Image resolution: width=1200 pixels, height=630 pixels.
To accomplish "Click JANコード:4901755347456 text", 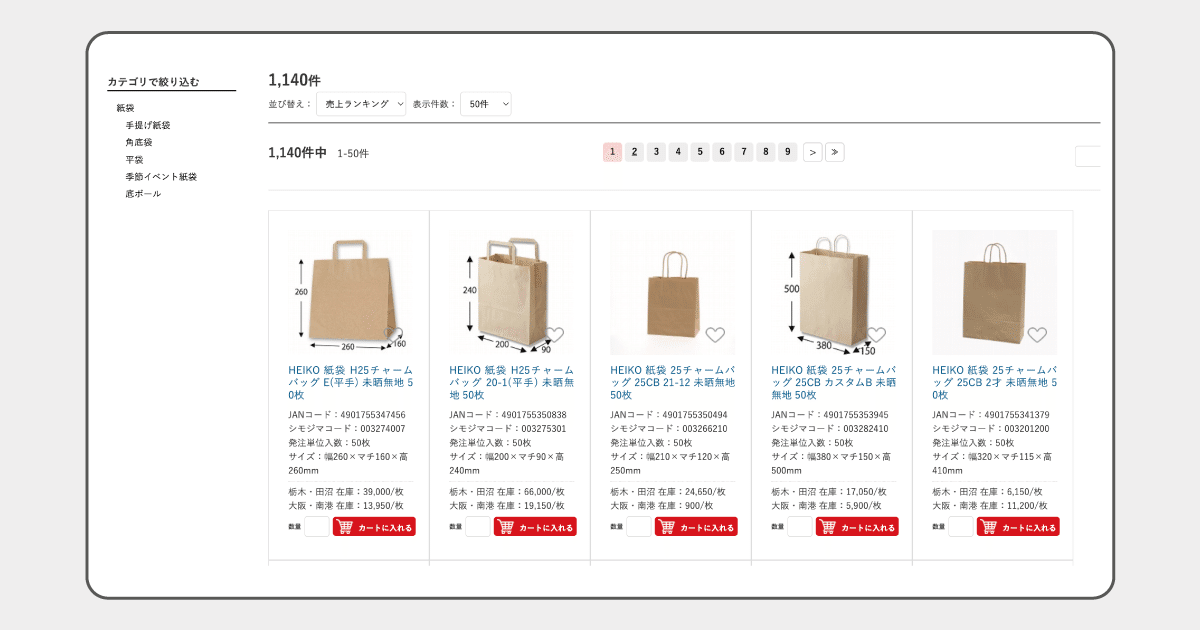I will click(x=347, y=415).
